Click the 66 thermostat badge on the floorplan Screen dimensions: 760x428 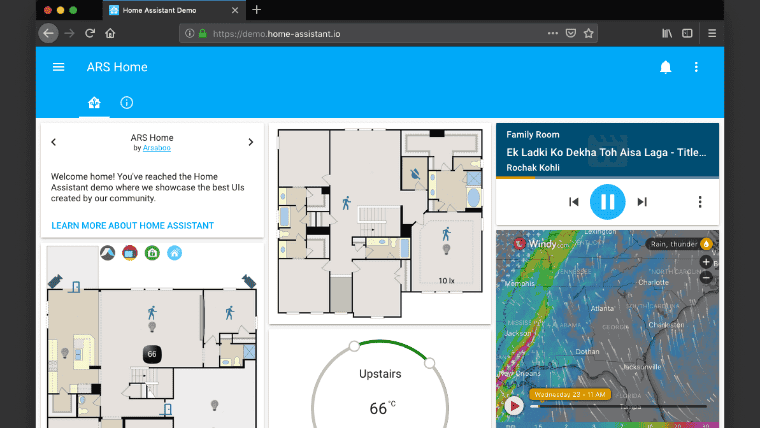click(152, 354)
